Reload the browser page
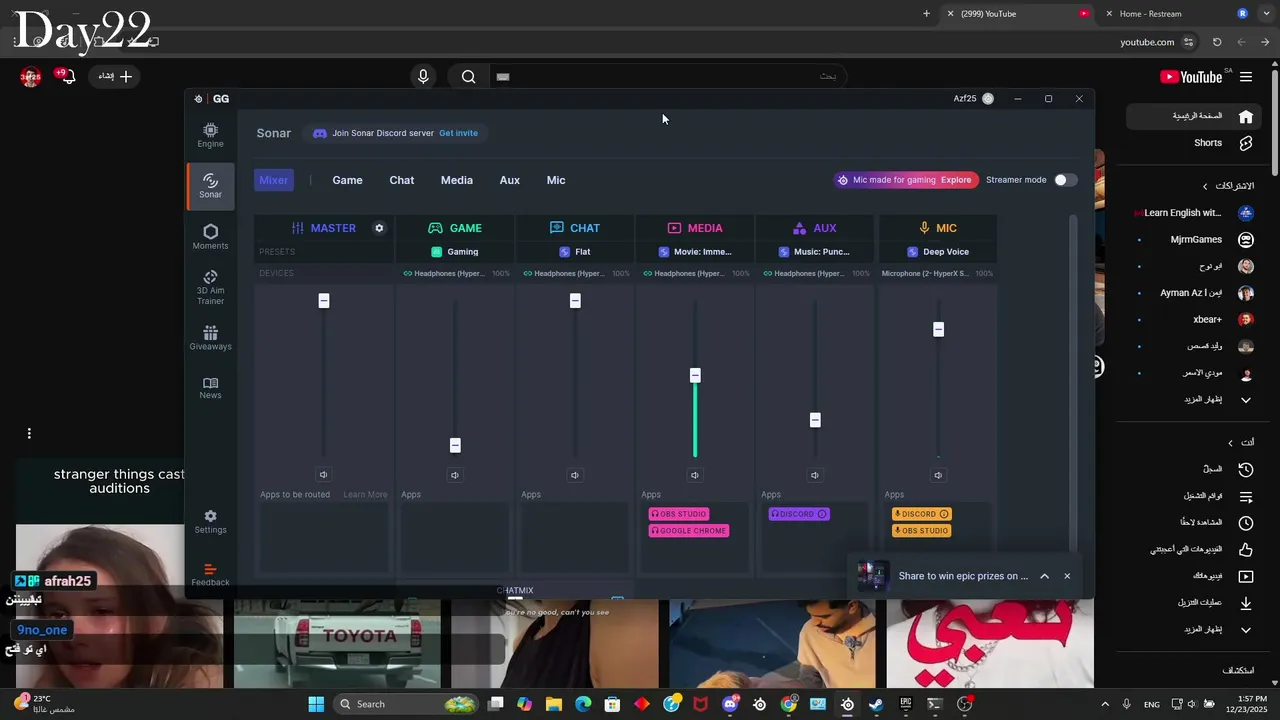The width and height of the screenshot is (1280, 720). pyautogui.click(x=1217, y=42)
